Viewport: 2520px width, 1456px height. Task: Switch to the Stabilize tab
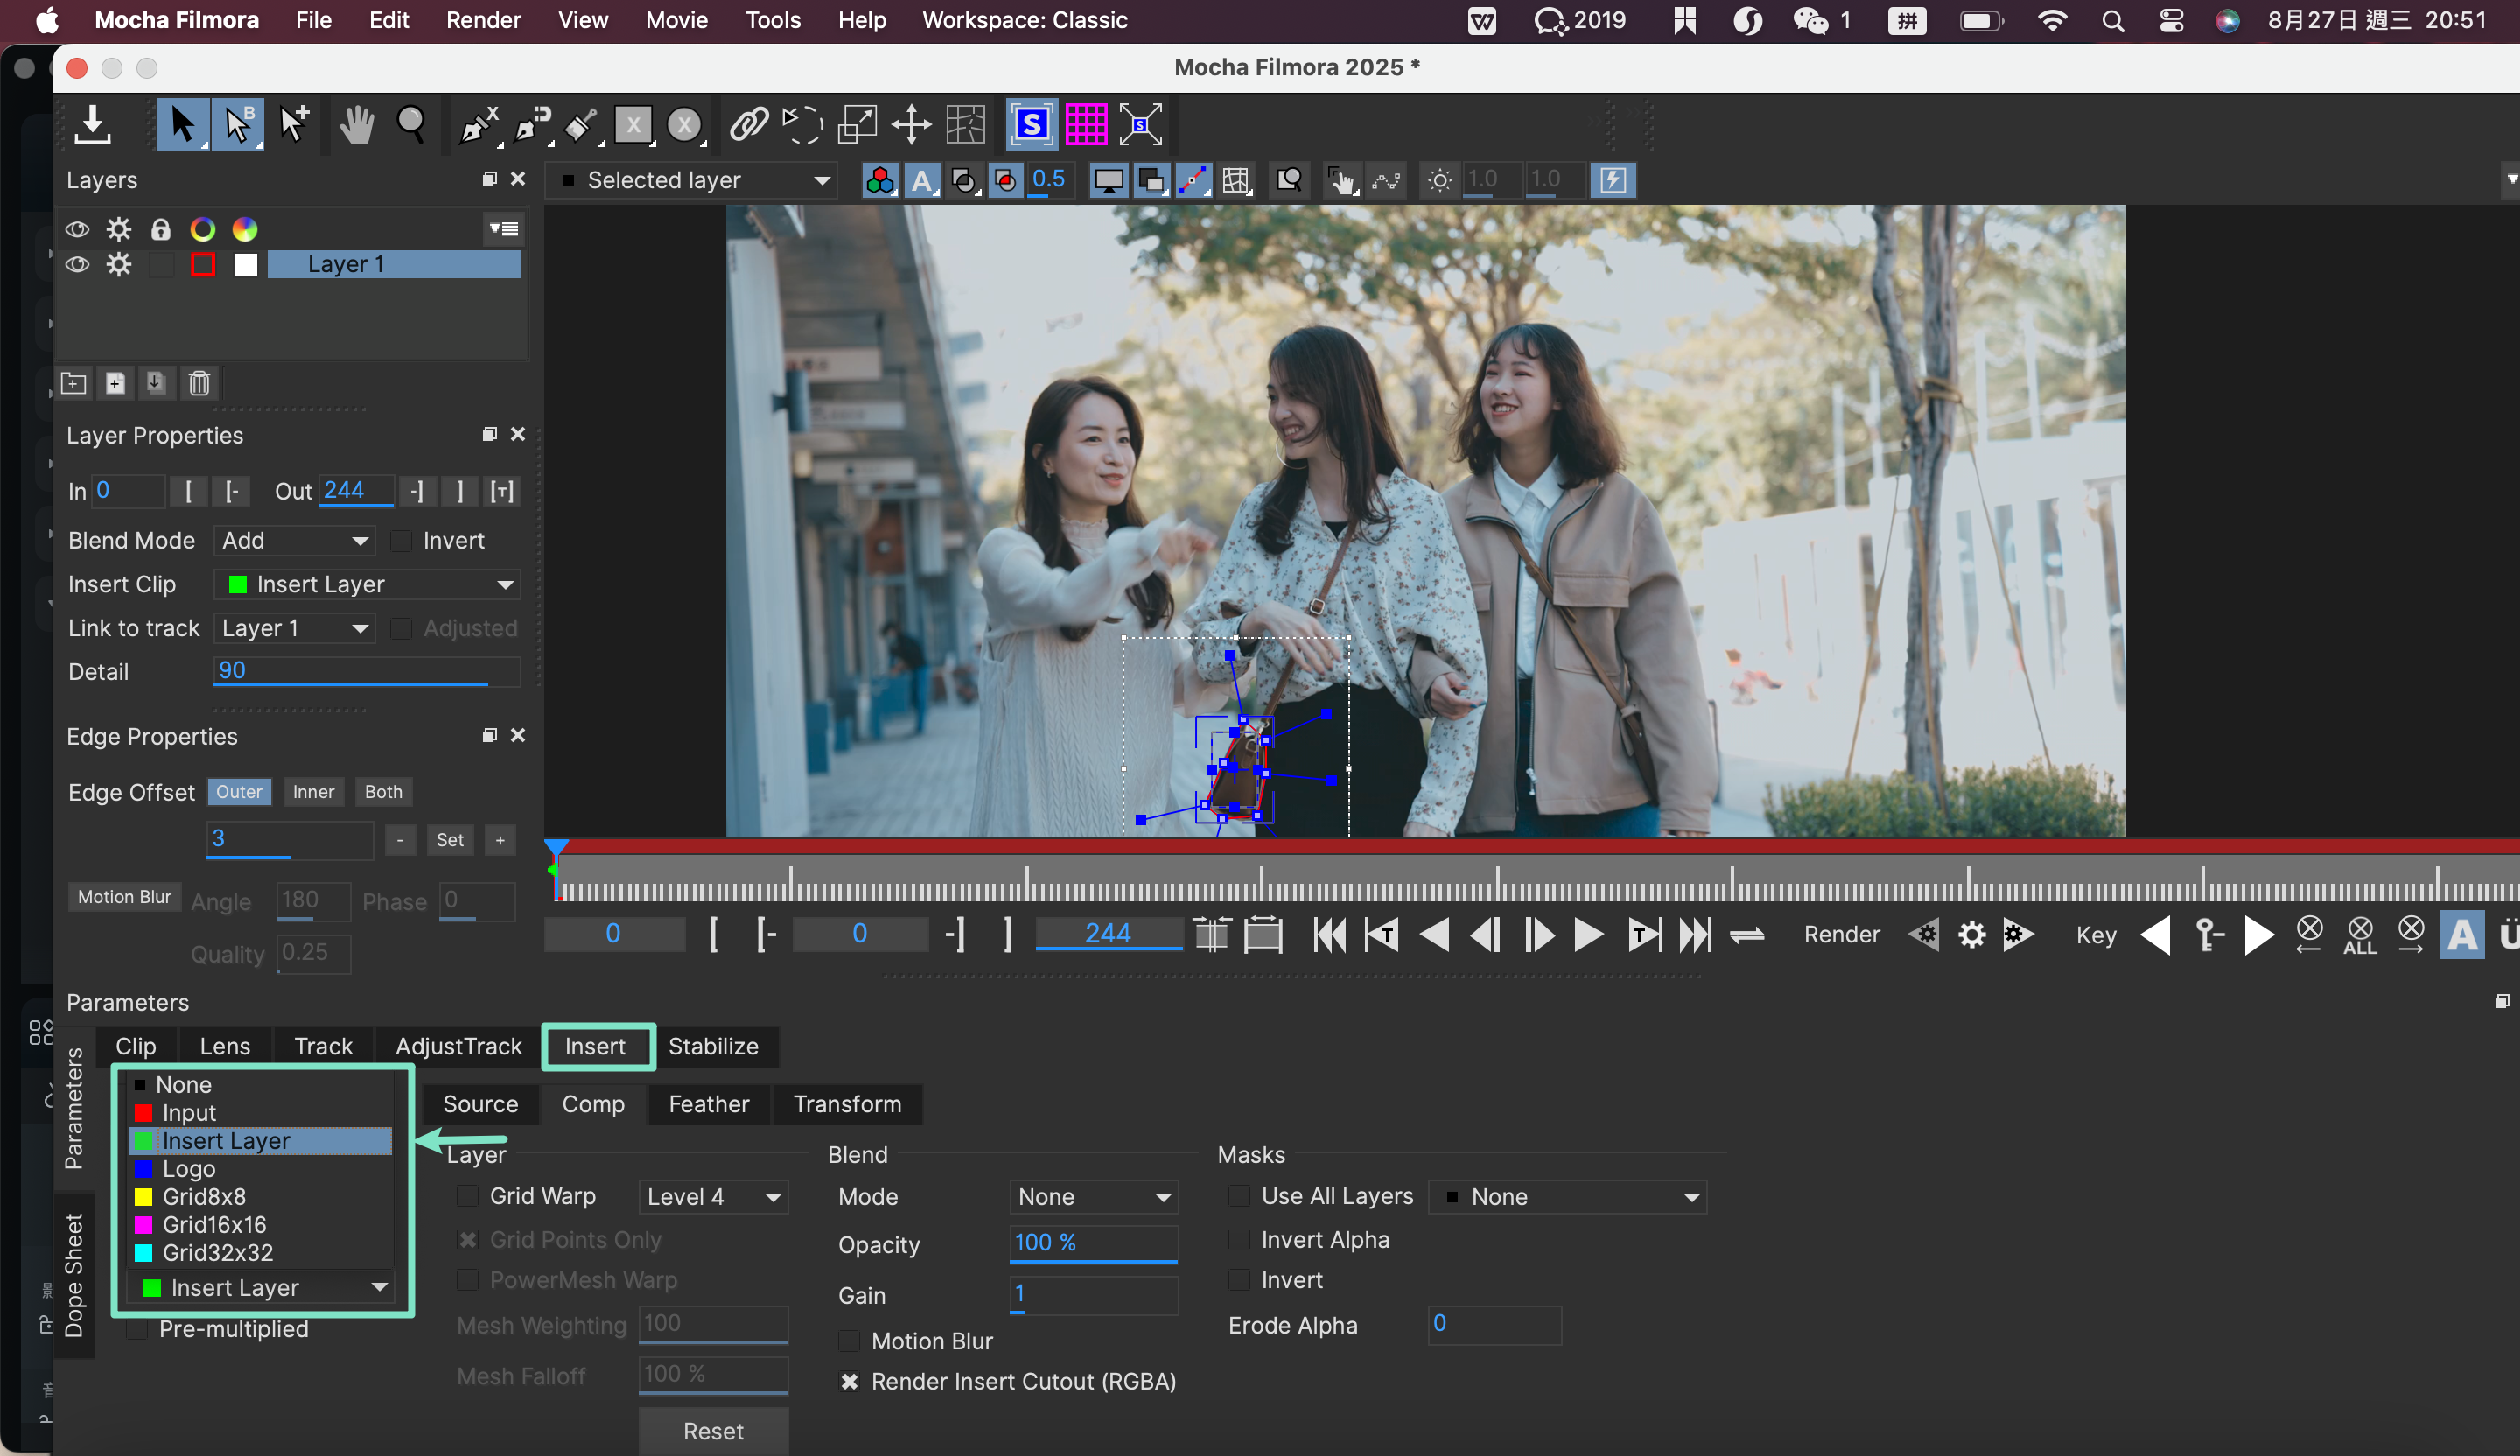click(x=713, y=1046)
